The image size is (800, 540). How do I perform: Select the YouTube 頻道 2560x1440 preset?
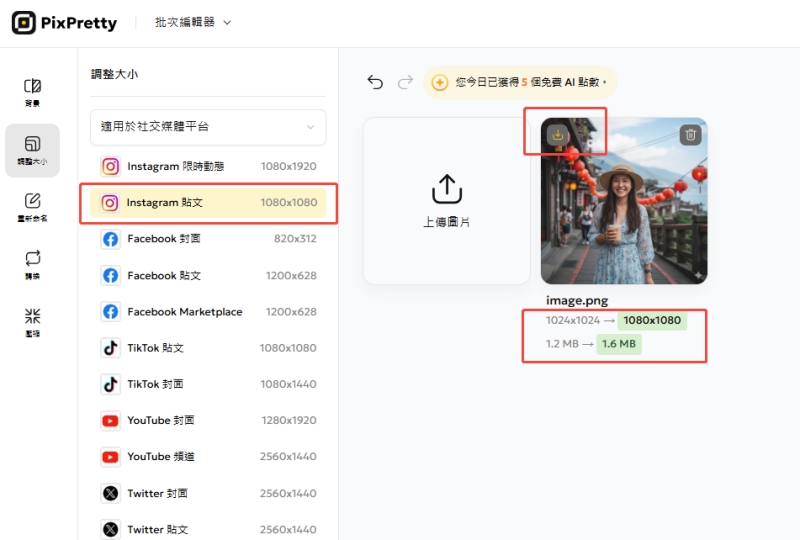pyautogui.click(x=208, y=457)
